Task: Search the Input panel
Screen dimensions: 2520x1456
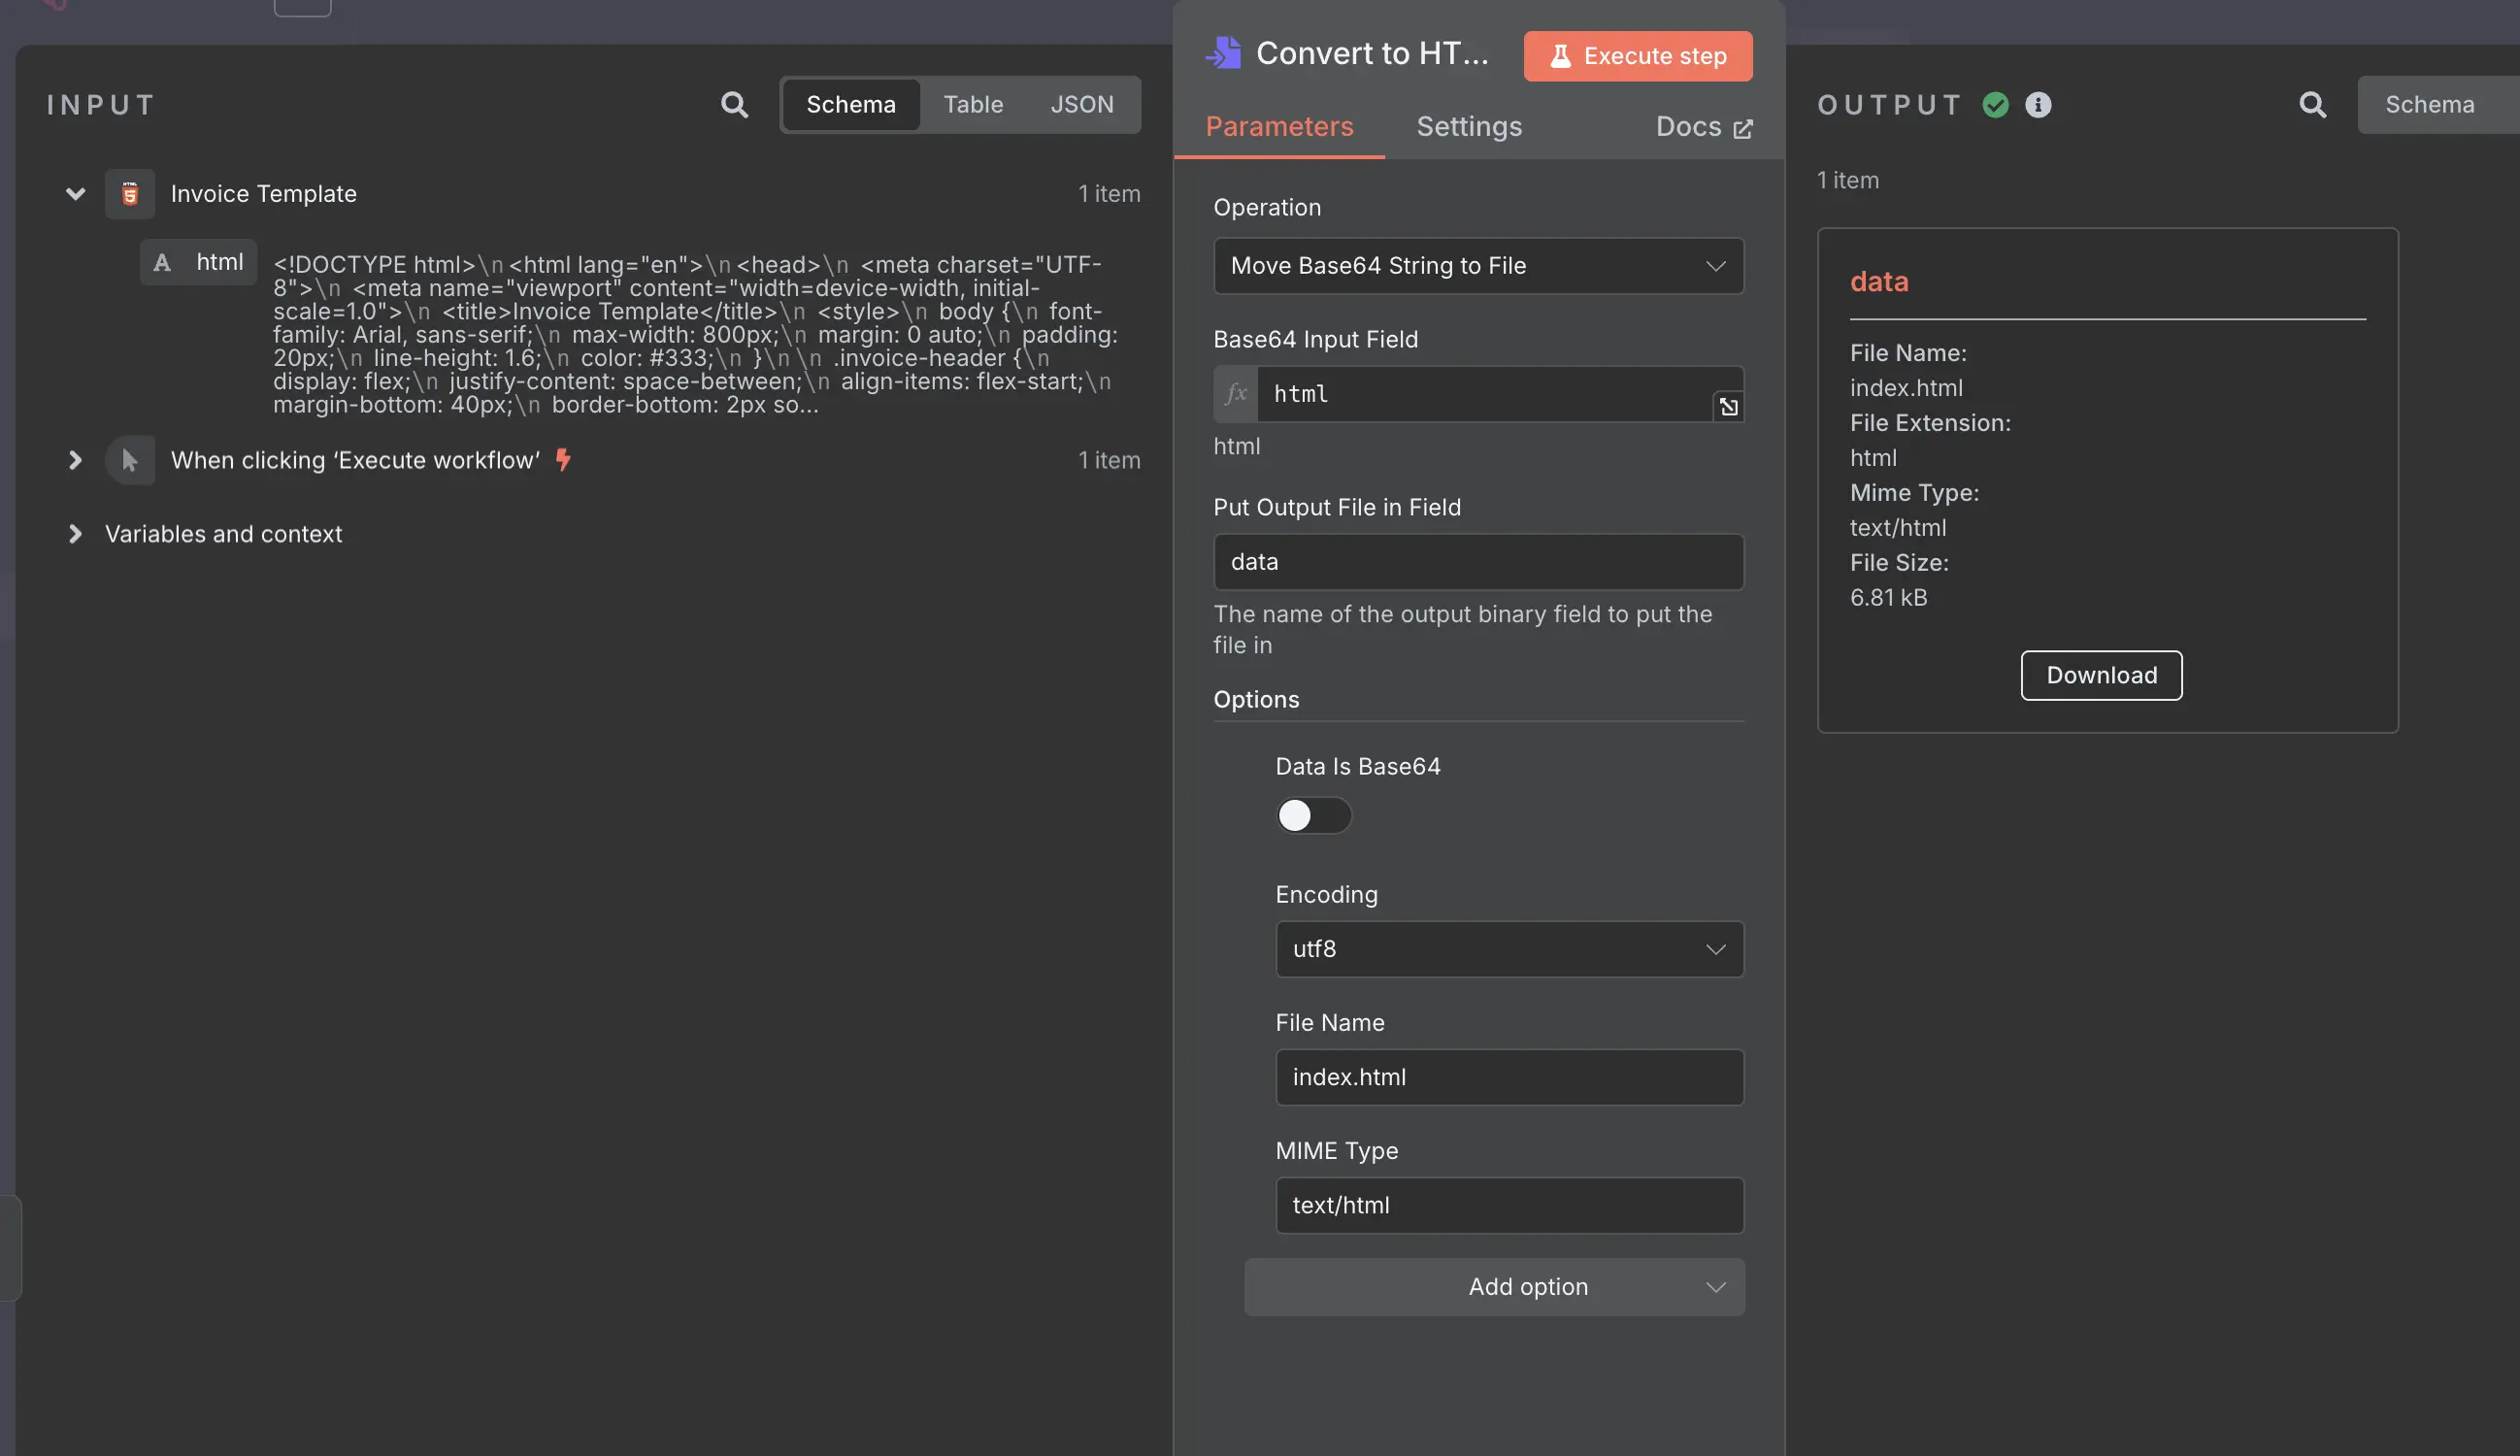Action: tap(734, 104)
